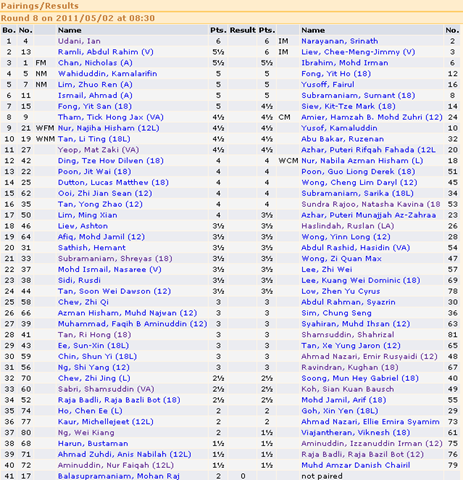
Task: Open Sim, Chung Seng link
Action: click(x=336, y=313)
